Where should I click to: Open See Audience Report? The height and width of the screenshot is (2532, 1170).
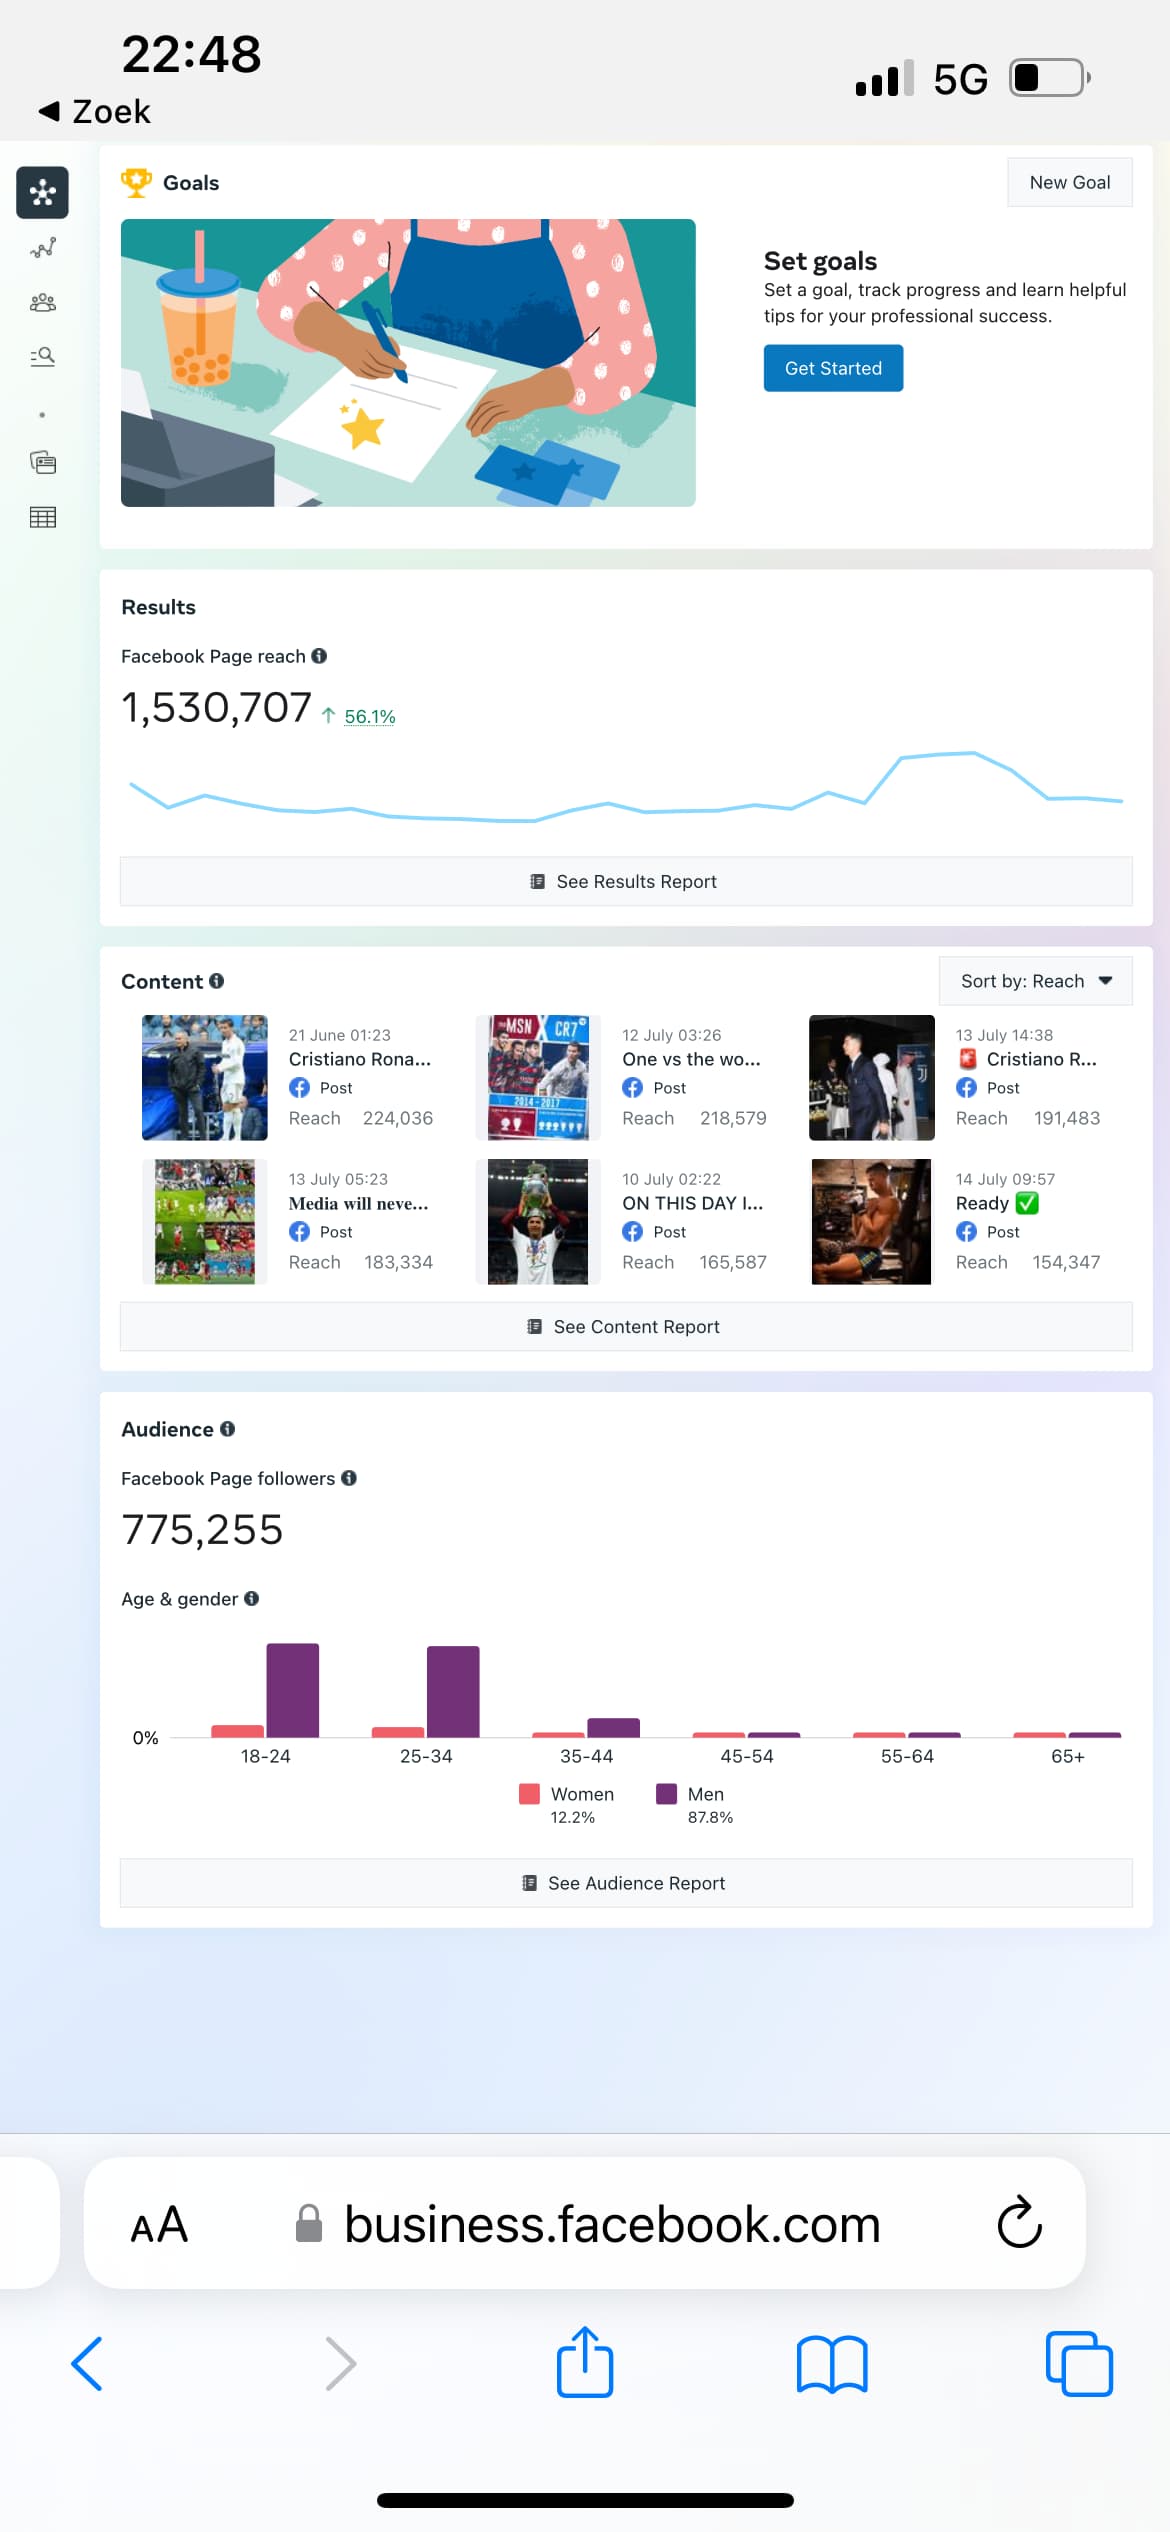[625, 1883]
